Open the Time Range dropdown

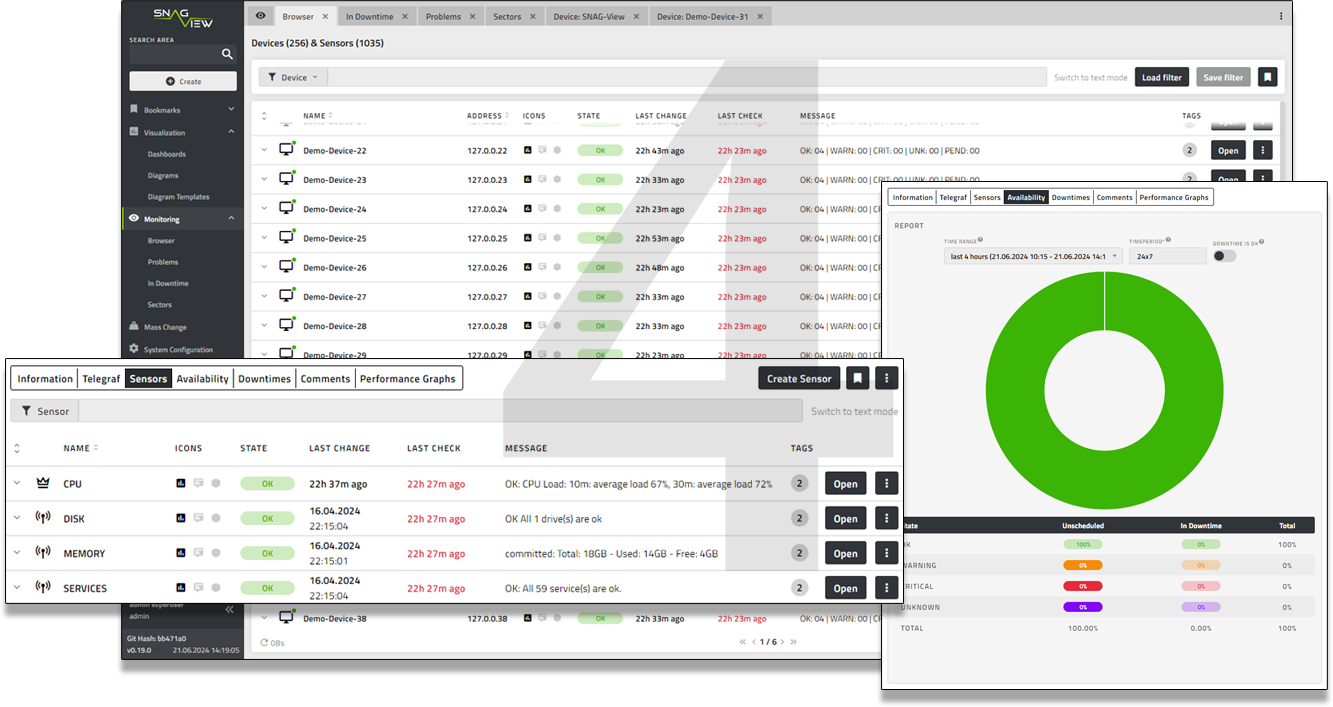click(1033, 256)
